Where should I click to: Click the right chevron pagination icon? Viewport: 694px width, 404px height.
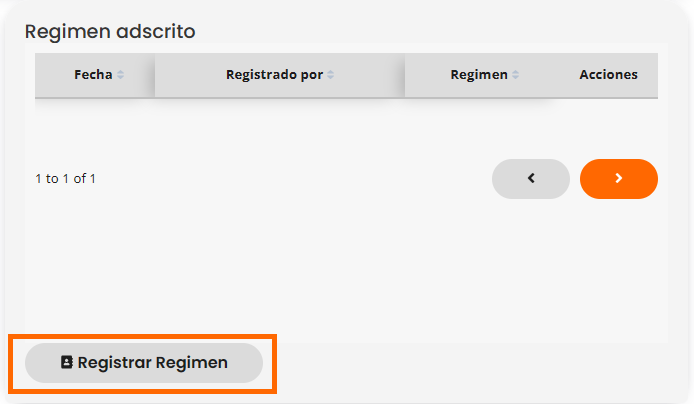click(x=619, y=178)
